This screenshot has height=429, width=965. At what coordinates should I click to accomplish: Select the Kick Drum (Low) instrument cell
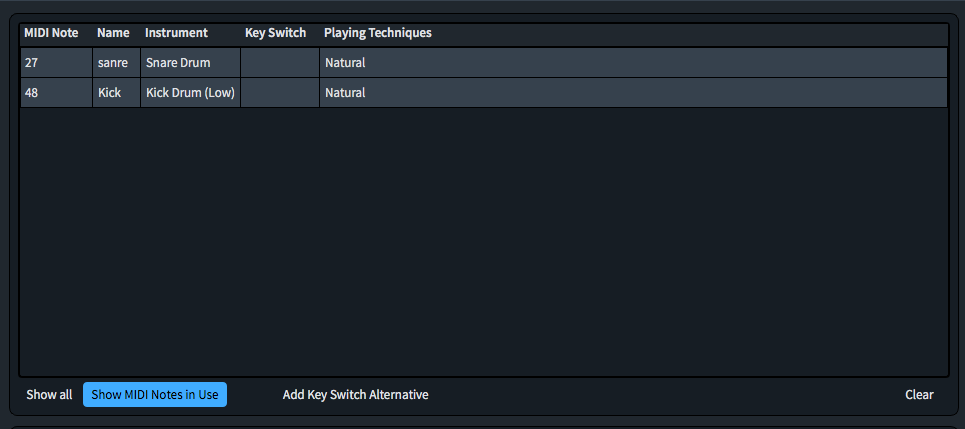(190, 93)
